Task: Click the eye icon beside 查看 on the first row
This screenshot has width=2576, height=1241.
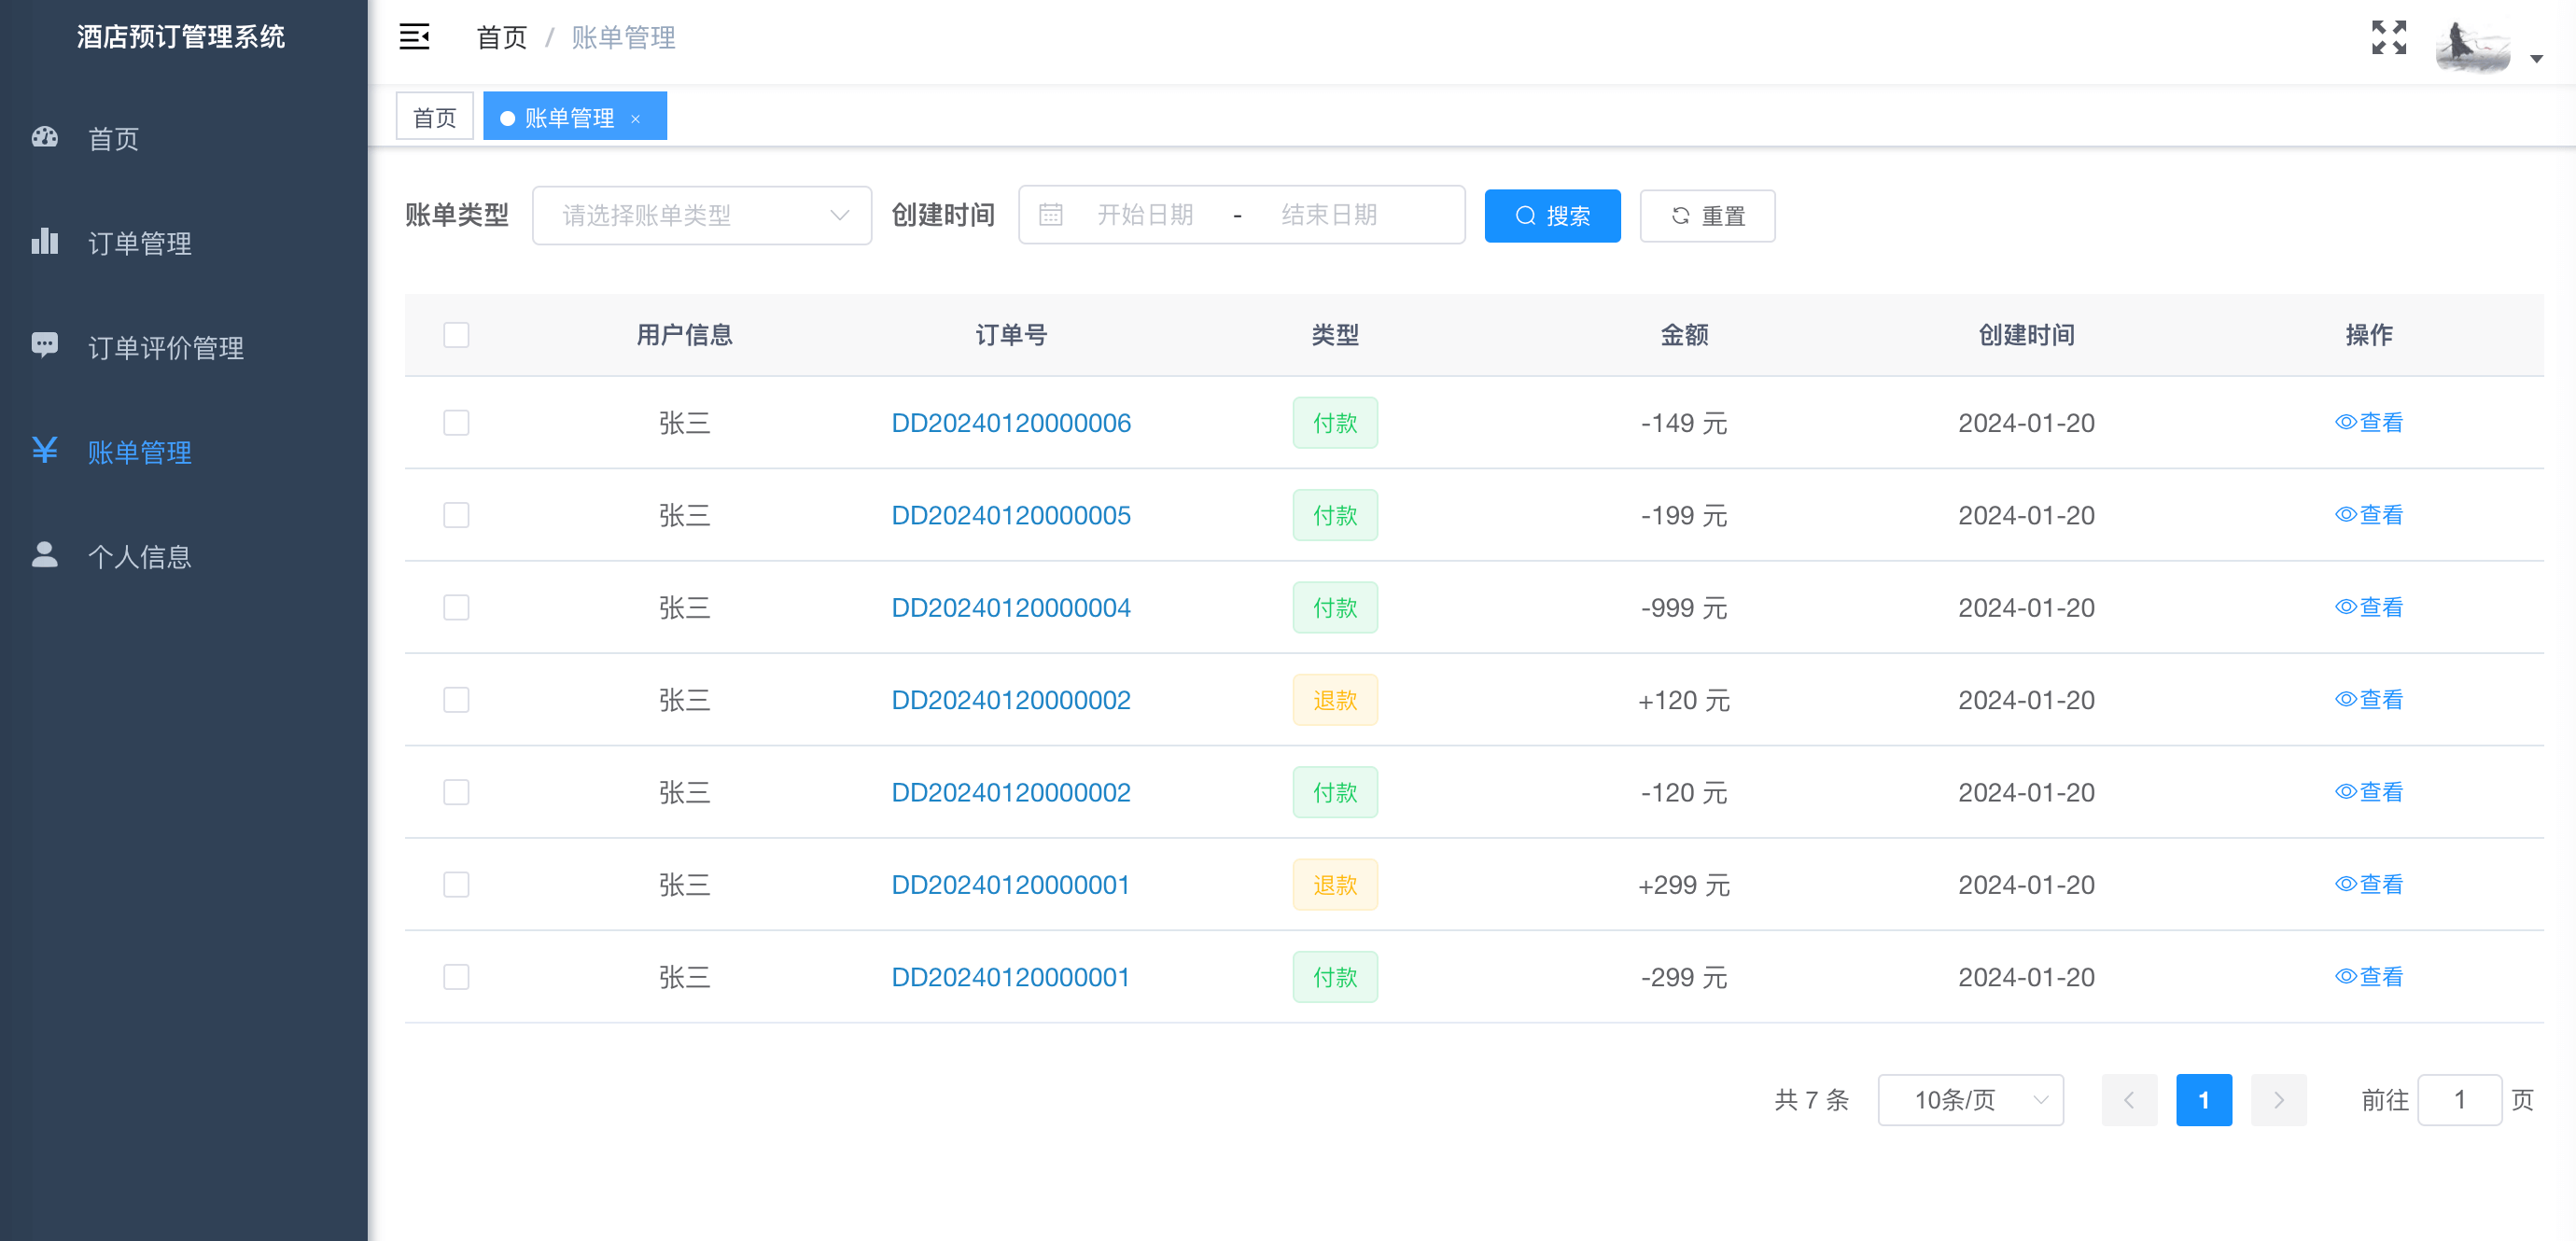Action: (2348, 422)
